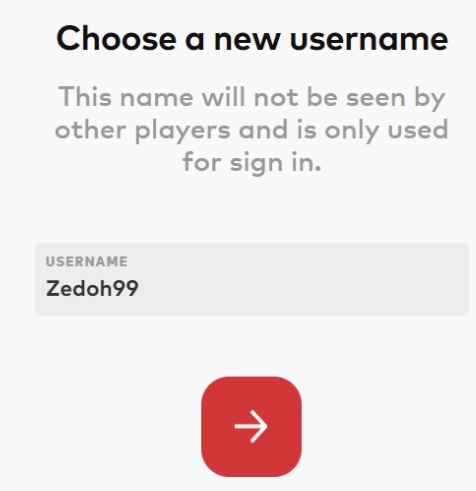Screen dimensions: 476x491
Task: Select the 'Choose a new username' heading
Action: (252, 39)
